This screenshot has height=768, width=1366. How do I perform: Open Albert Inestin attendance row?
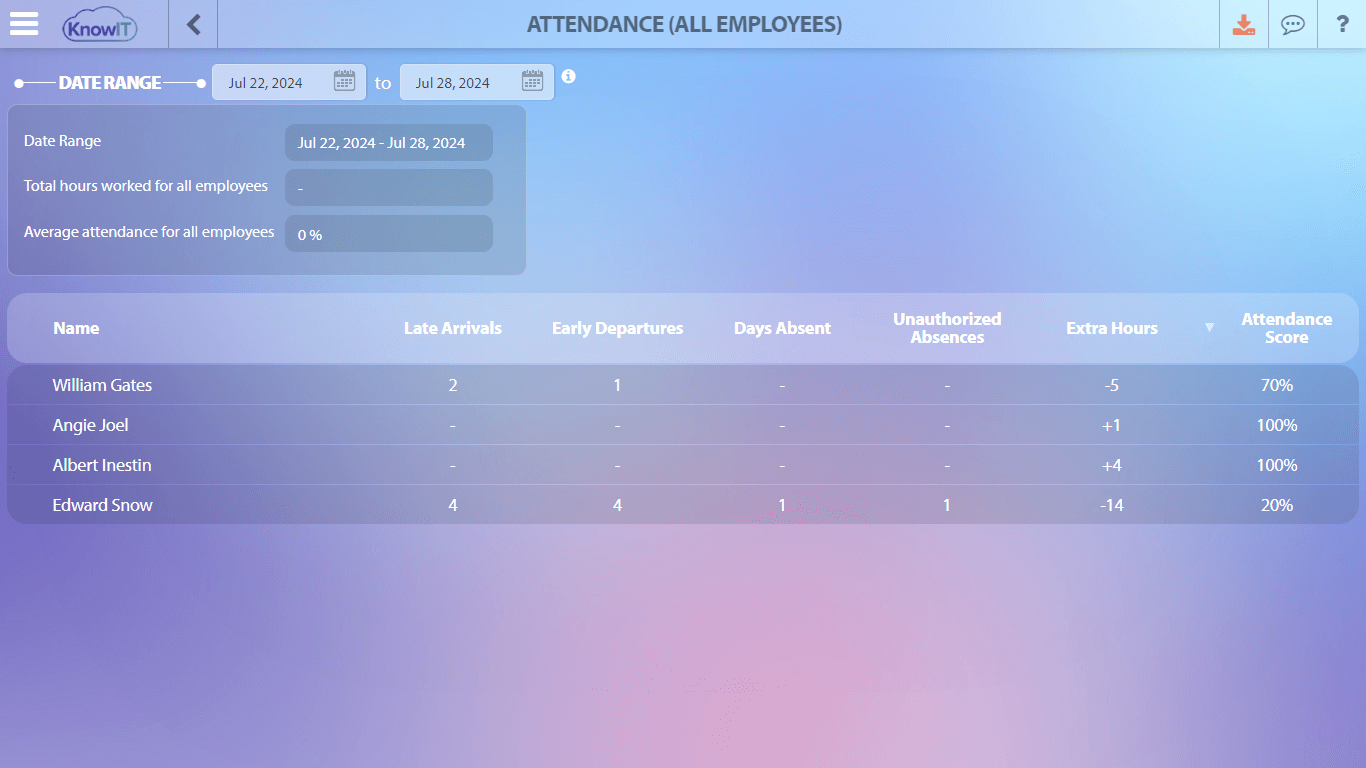tap(683, 465)
